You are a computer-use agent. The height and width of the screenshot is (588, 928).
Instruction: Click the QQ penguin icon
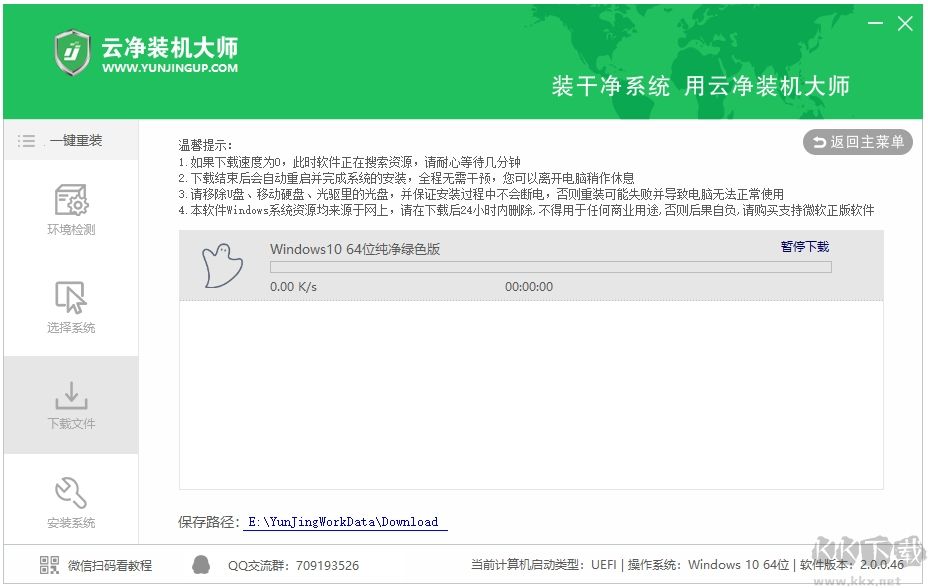[x=201, y=565]
